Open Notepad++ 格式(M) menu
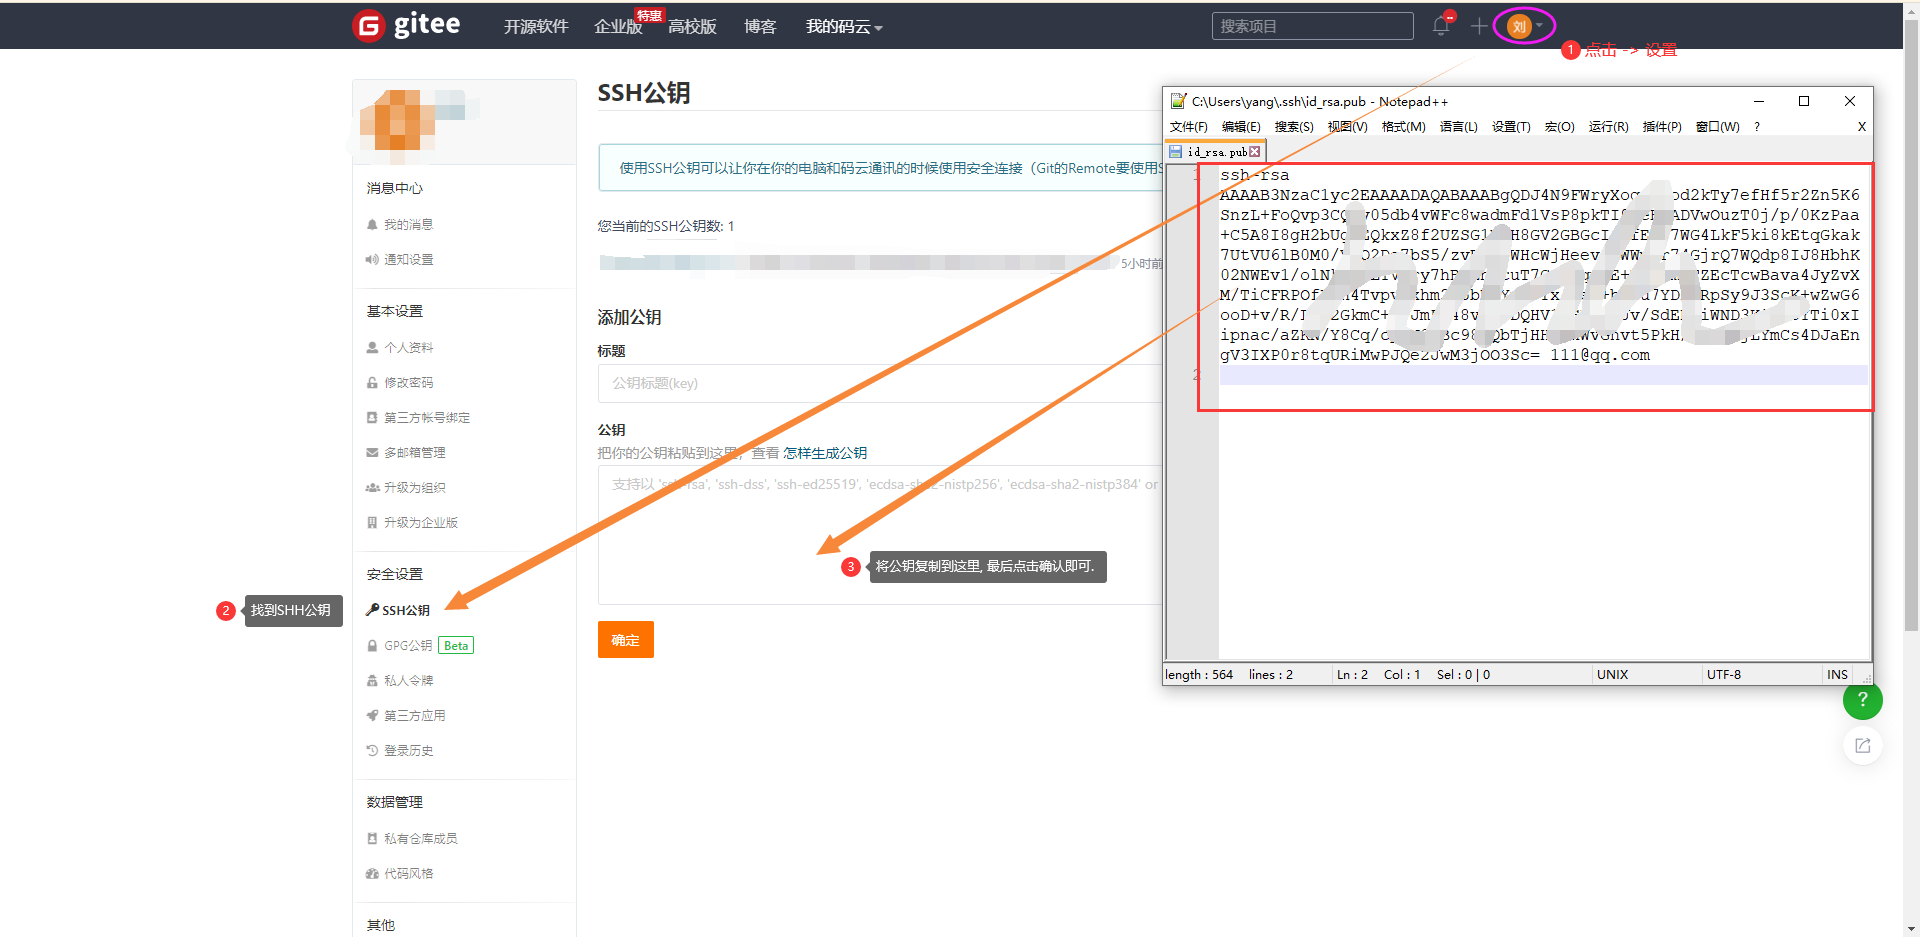 click(1403, 127)
